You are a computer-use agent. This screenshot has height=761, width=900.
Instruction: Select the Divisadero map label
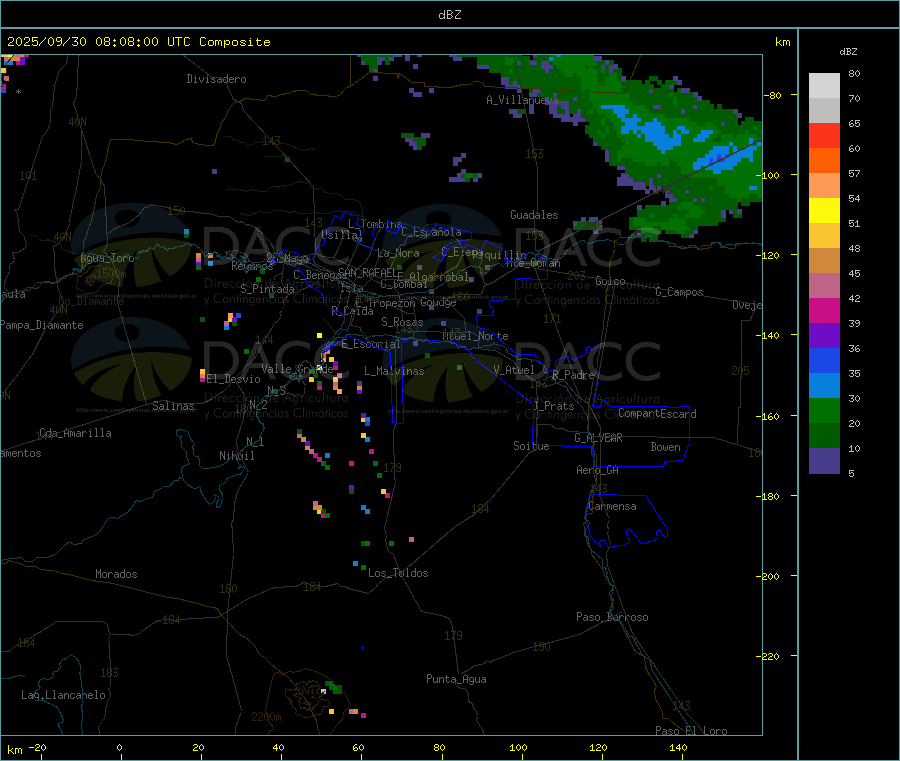(x=216, y=79)
